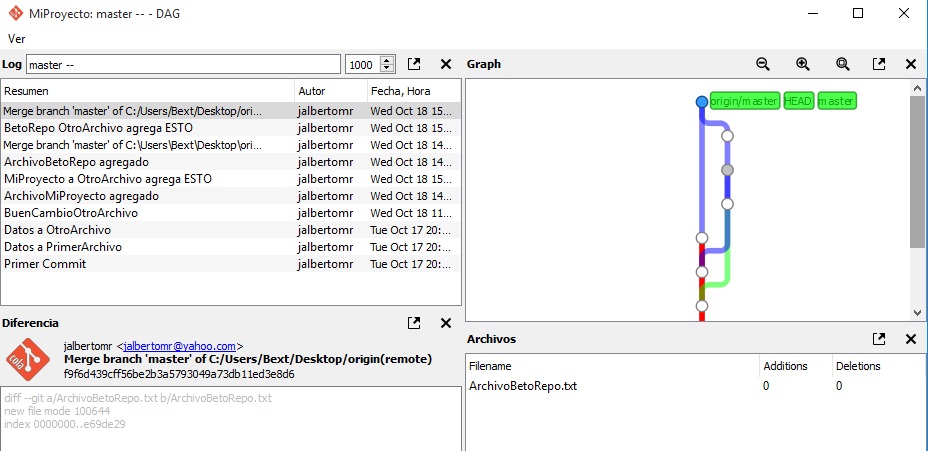Sort by the Autor column header
Image resolution: width=928 pixels, height=451 pixels.
331,91
